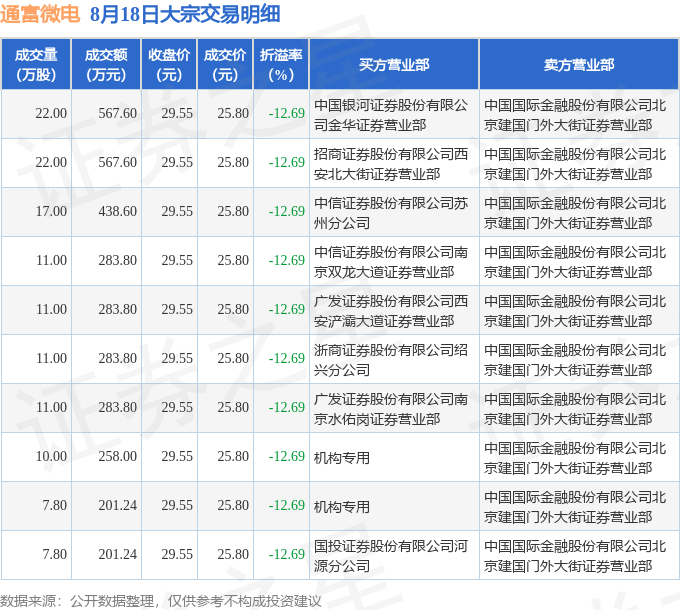Click volume 22.00 in 中国银河证券 row

[x=51, y=113]
